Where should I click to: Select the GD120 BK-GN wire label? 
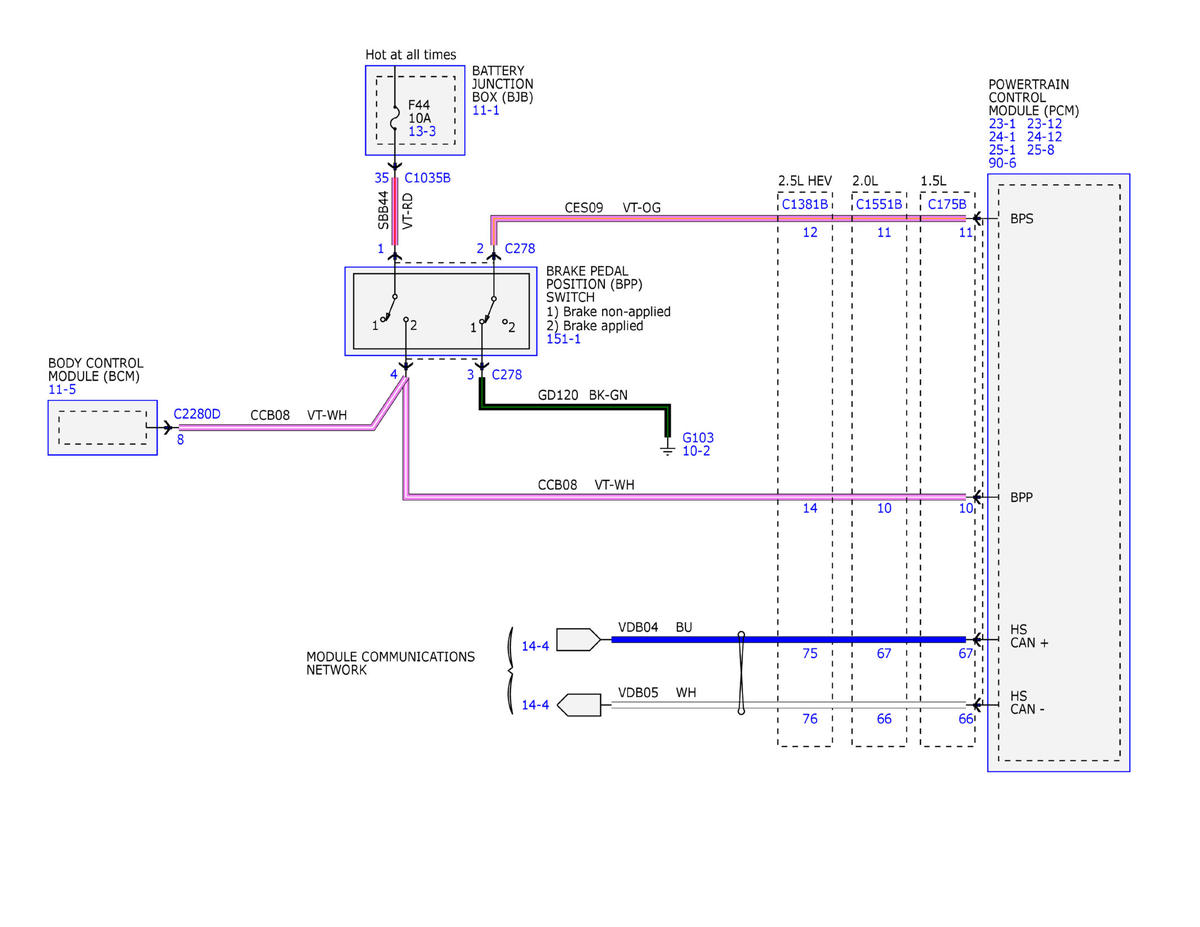(583, 395)
